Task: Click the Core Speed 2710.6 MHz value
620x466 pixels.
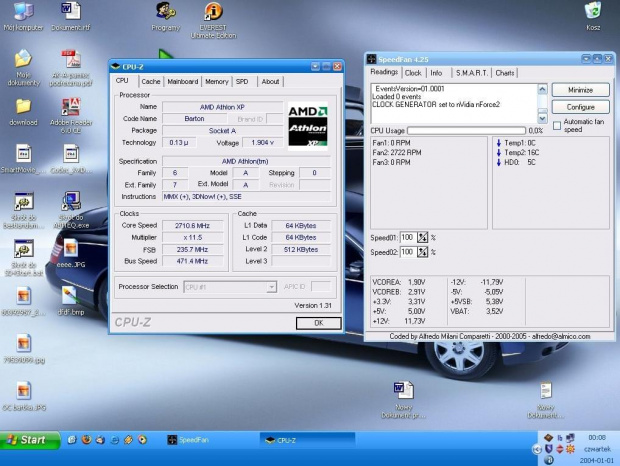Action: (193, 226)
